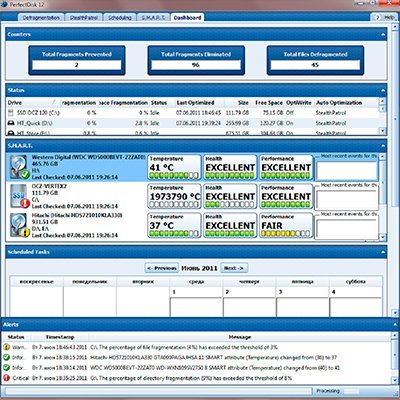This screenshot has height=400, width=400.
Task: Collapse the S.M.A.R.T. panel
Action: (383, 146)
